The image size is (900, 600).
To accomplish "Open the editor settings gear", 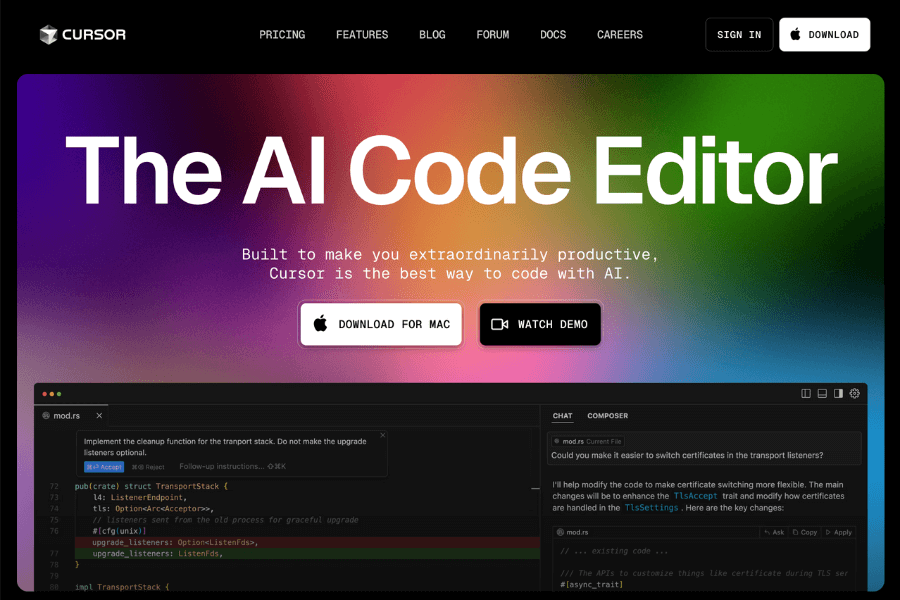I will pos(855,393).
